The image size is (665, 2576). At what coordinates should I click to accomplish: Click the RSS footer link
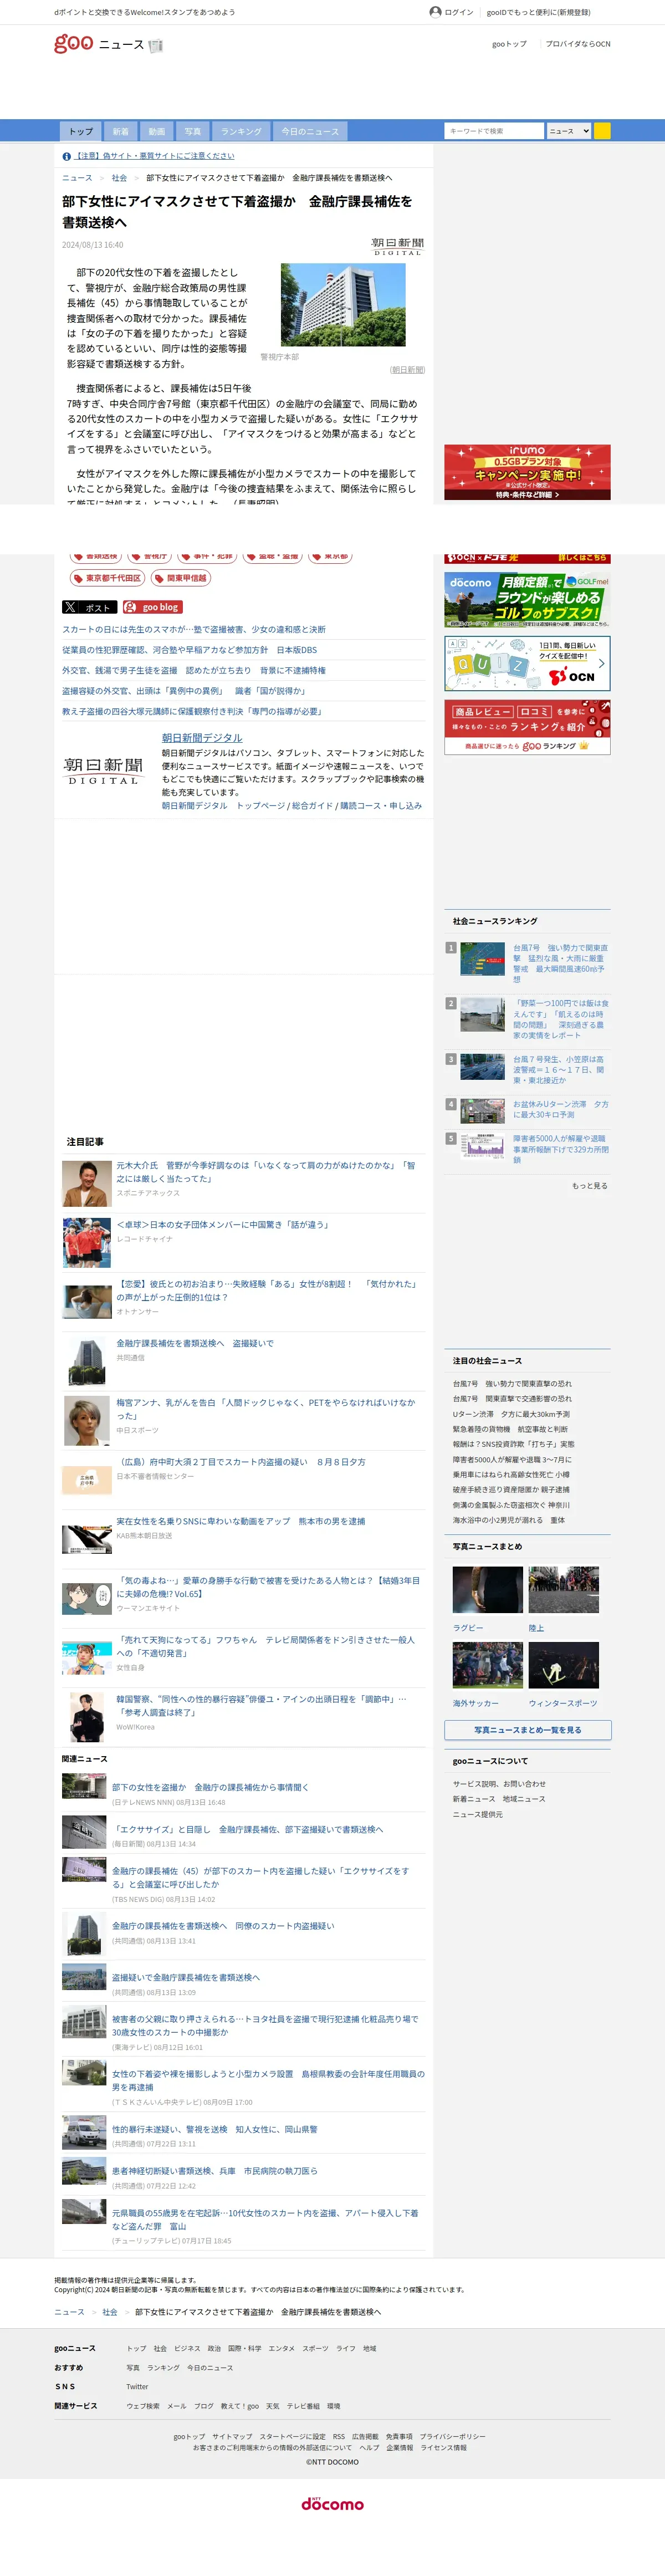pos(338,2437)
